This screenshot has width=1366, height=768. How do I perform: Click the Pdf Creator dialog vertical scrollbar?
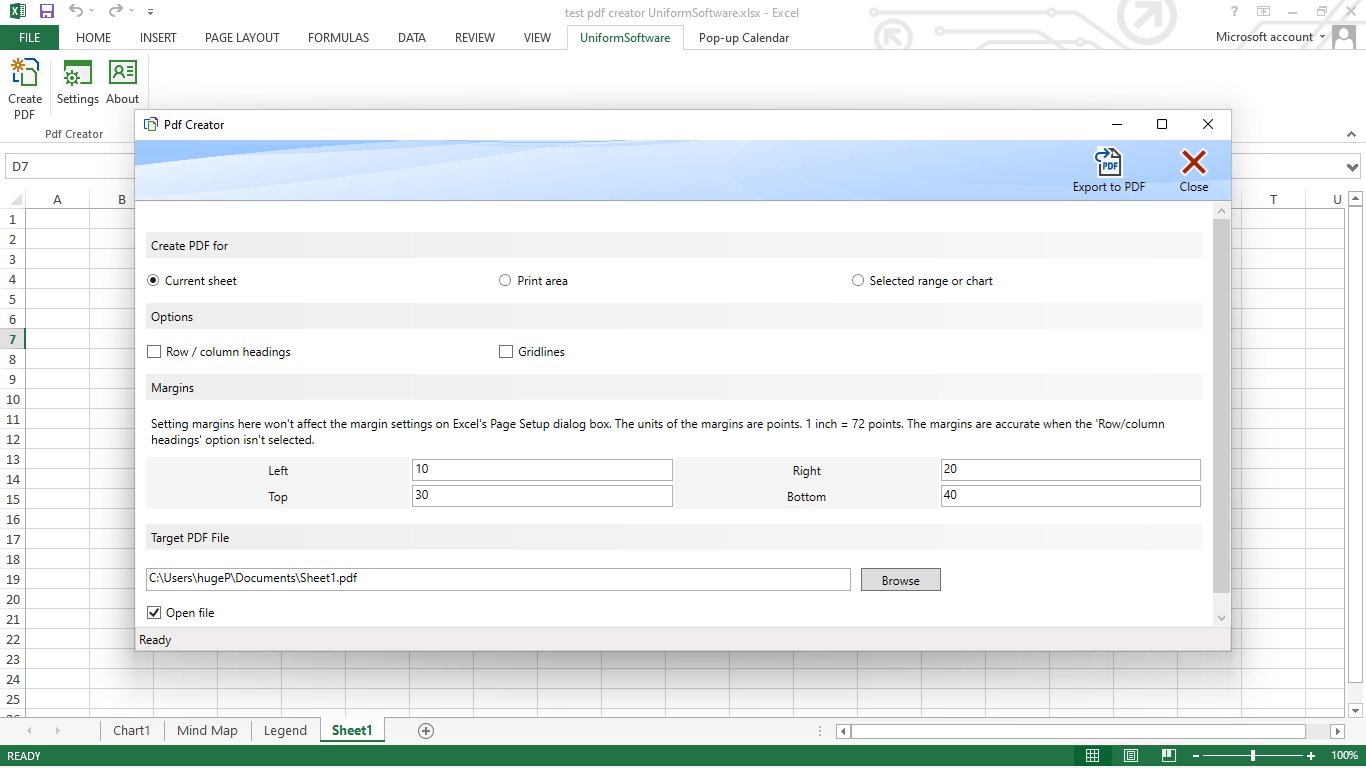click(1221, 405)
